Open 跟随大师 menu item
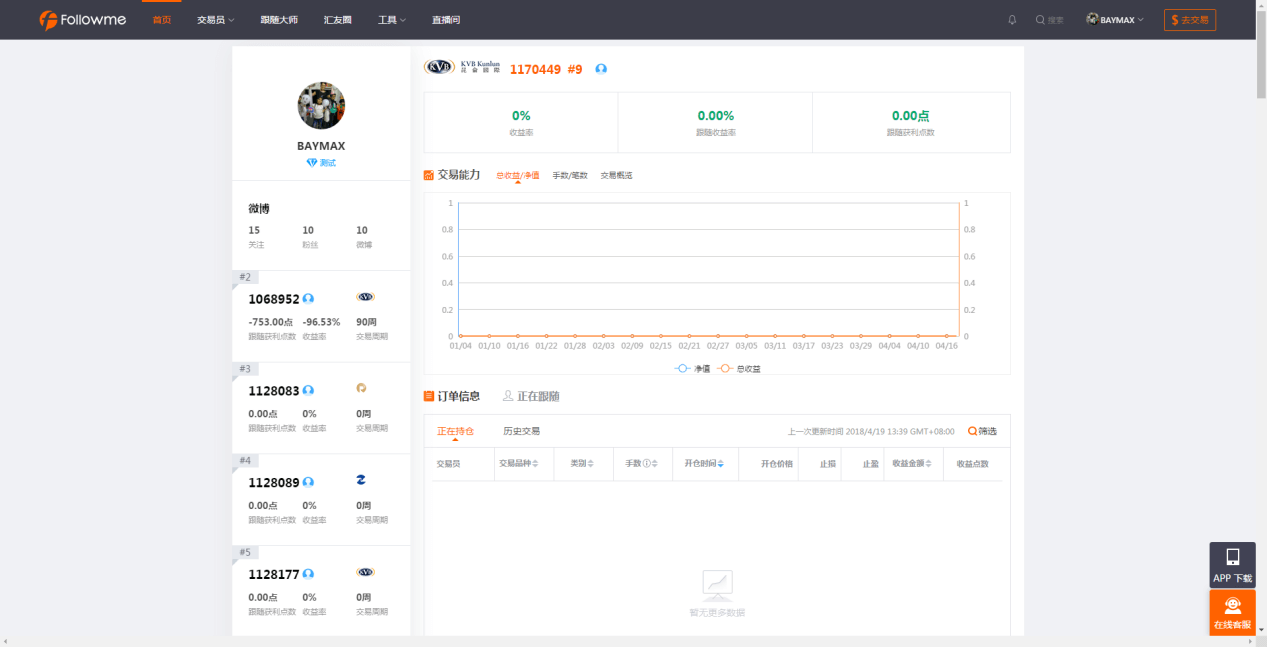This screenshot has height=647, width=1267. point(278,20)
